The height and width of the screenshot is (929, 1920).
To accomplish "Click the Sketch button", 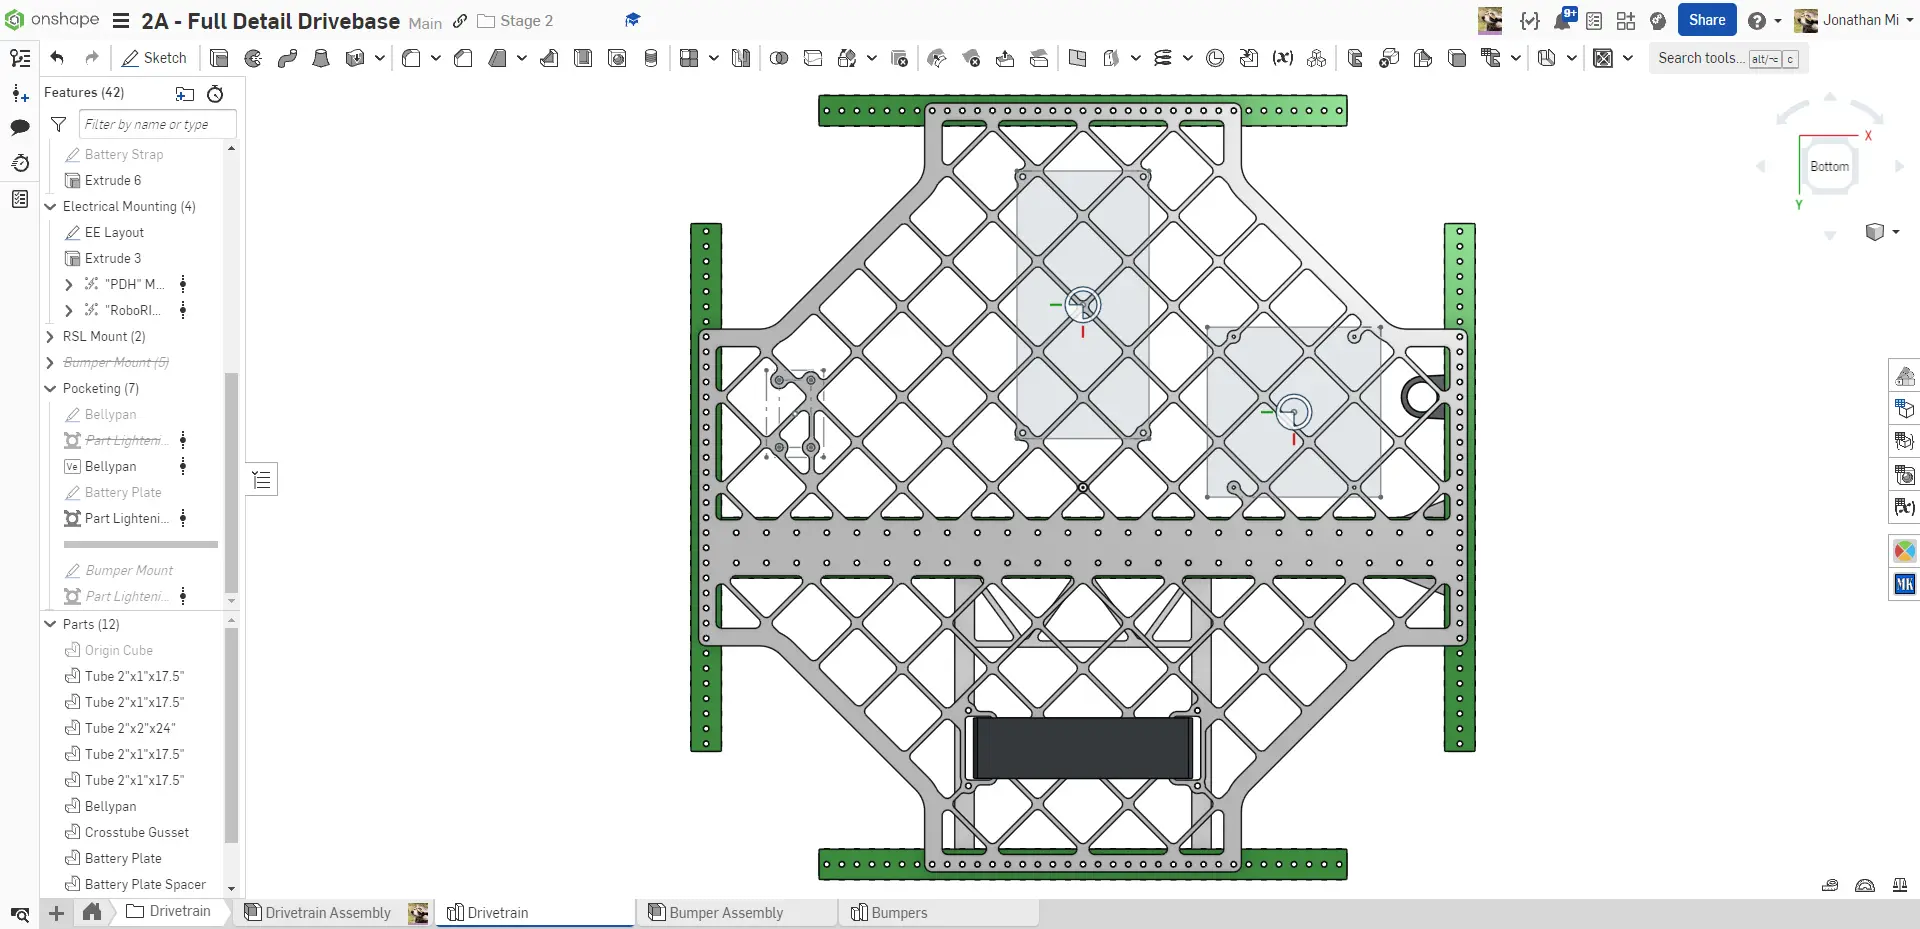I will coord(154,58).
